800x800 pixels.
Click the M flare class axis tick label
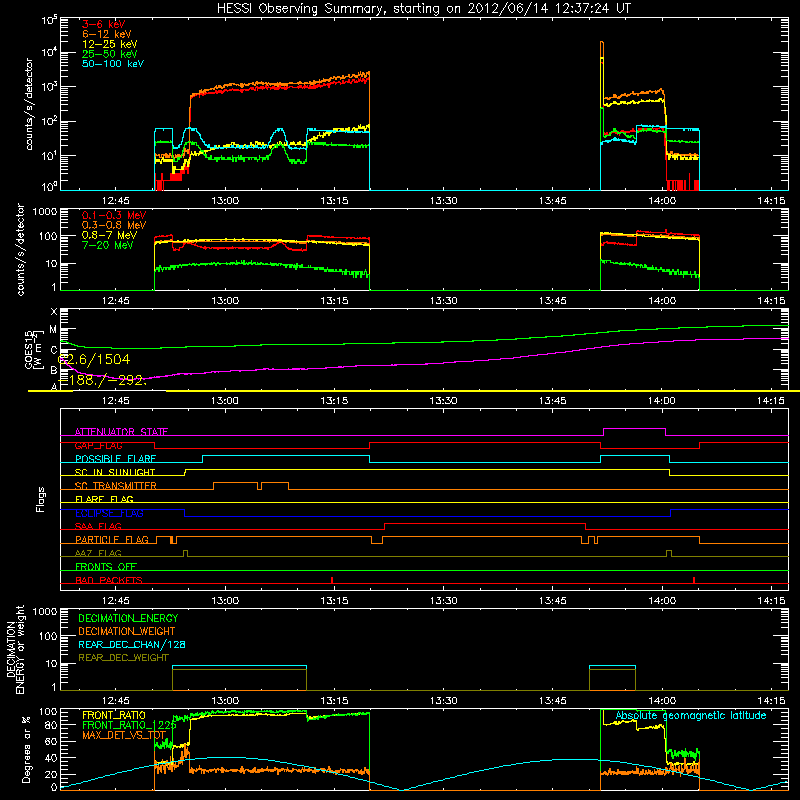tap(53, 330)
